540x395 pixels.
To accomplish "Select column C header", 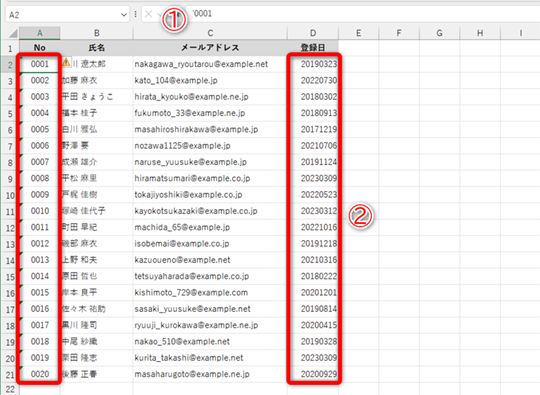I will tap(210, 33).
